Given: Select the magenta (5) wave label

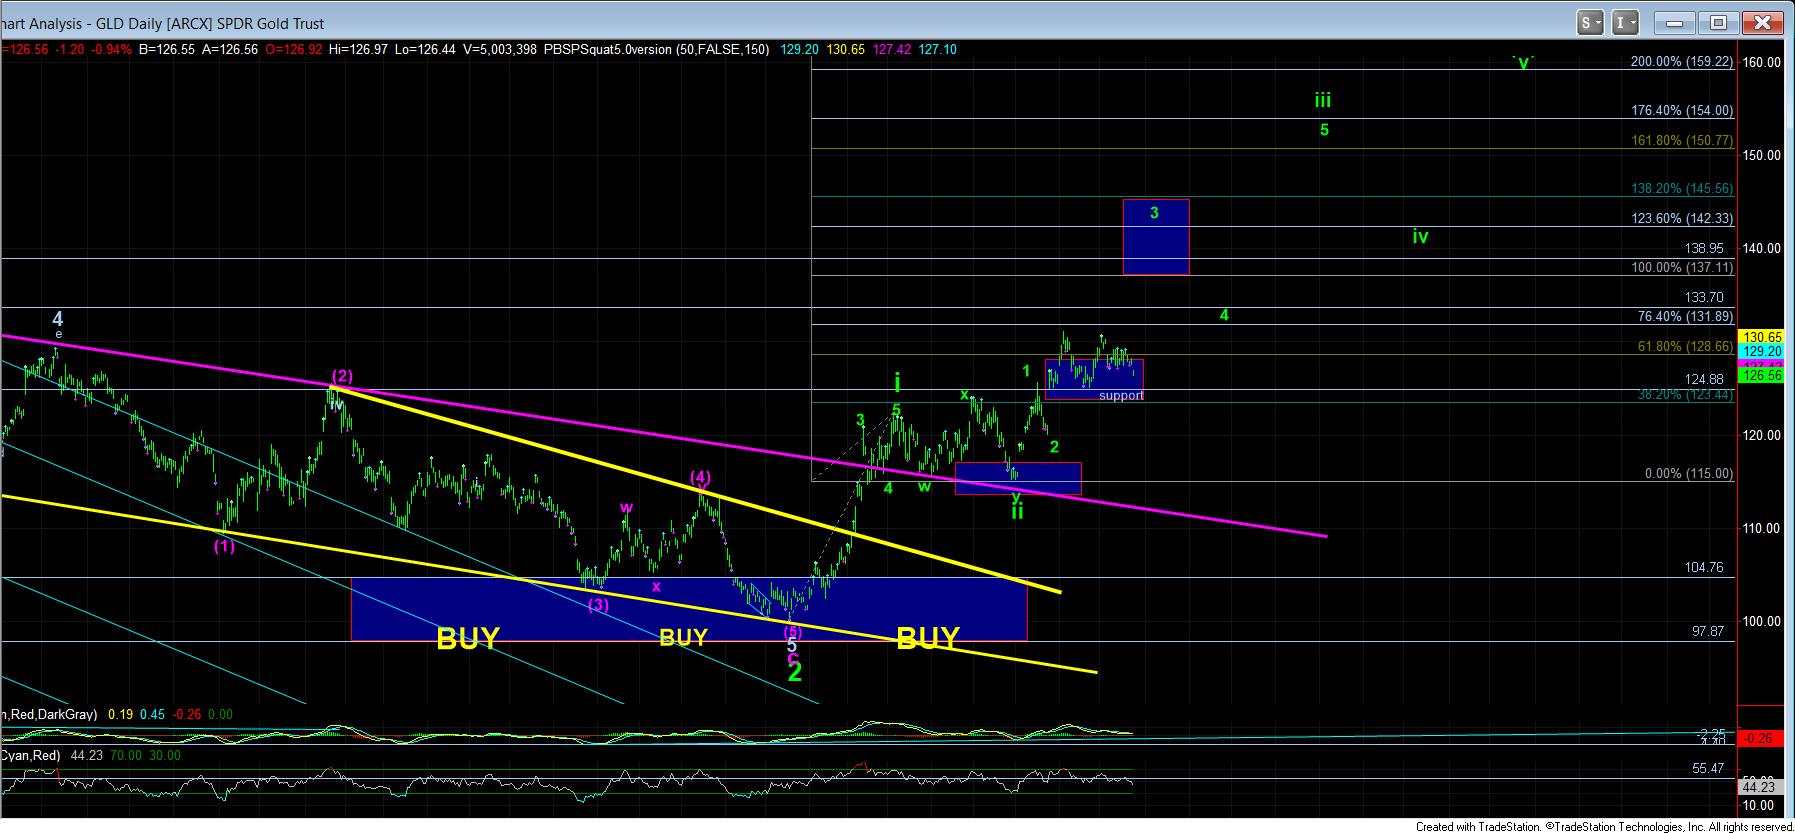Looking at the screenshot, I should 792,631.
